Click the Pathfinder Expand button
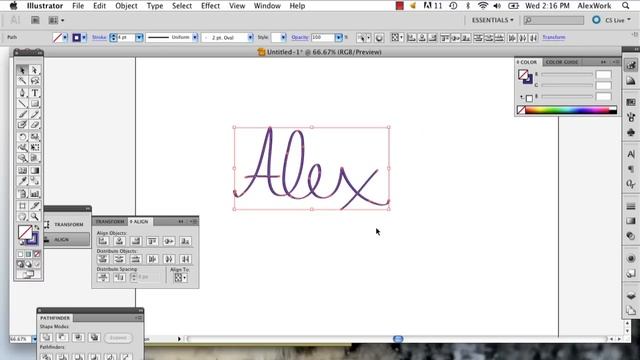This screenshot has height=360, width=640. pos(118,338)
